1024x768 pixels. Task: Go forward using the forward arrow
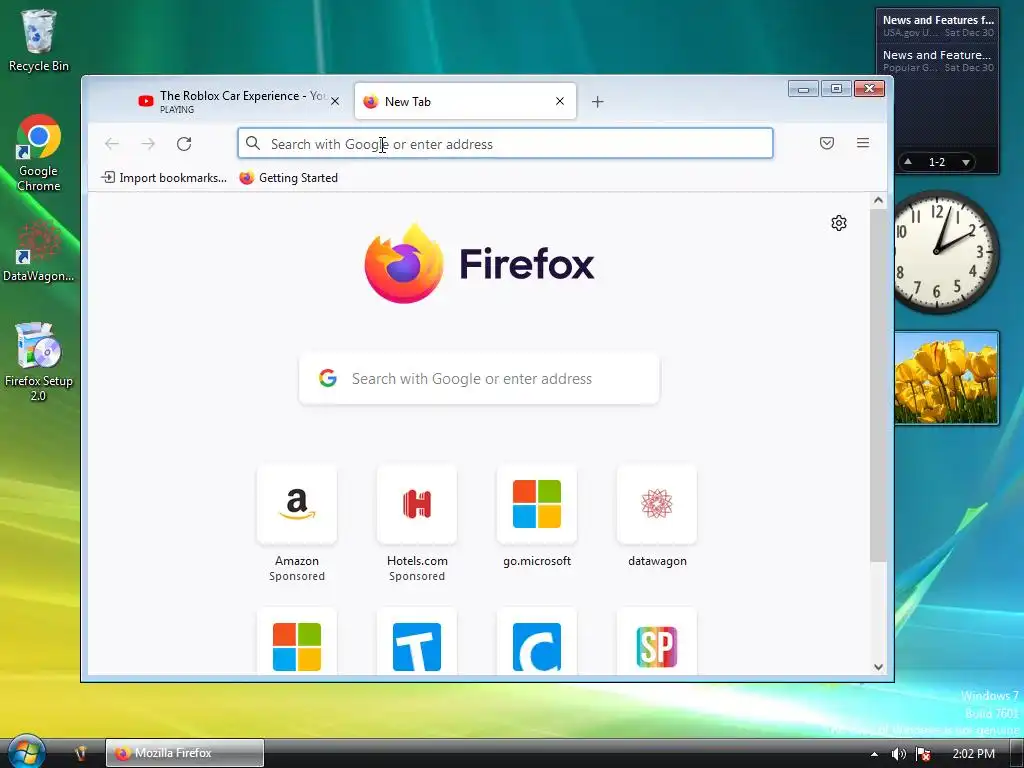coord(148,144)
